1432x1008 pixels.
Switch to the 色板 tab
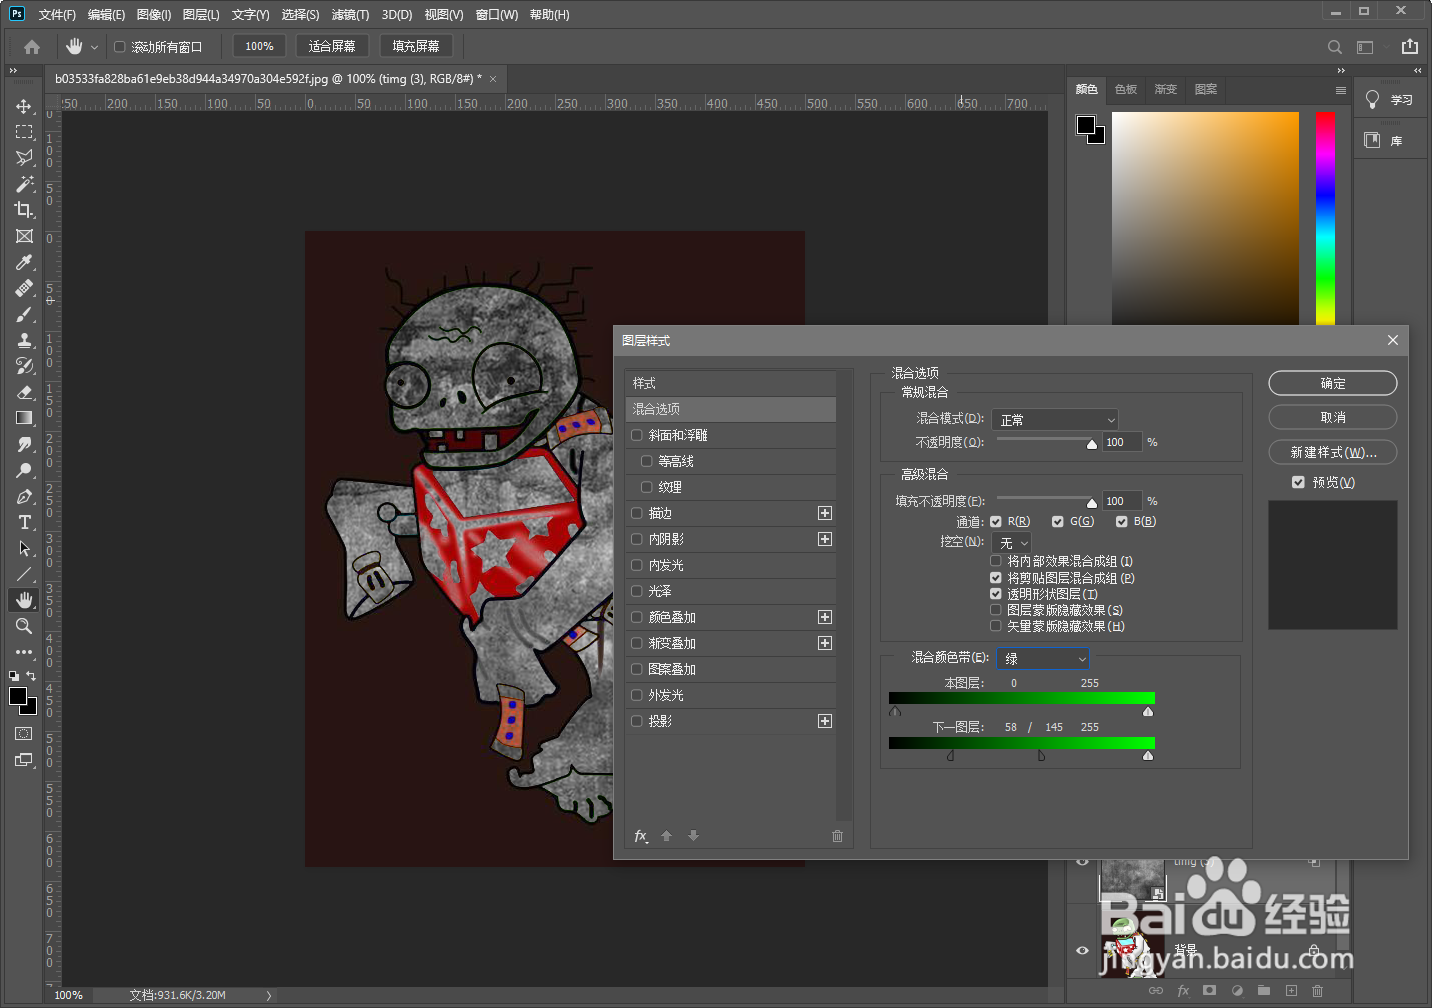1126,90
